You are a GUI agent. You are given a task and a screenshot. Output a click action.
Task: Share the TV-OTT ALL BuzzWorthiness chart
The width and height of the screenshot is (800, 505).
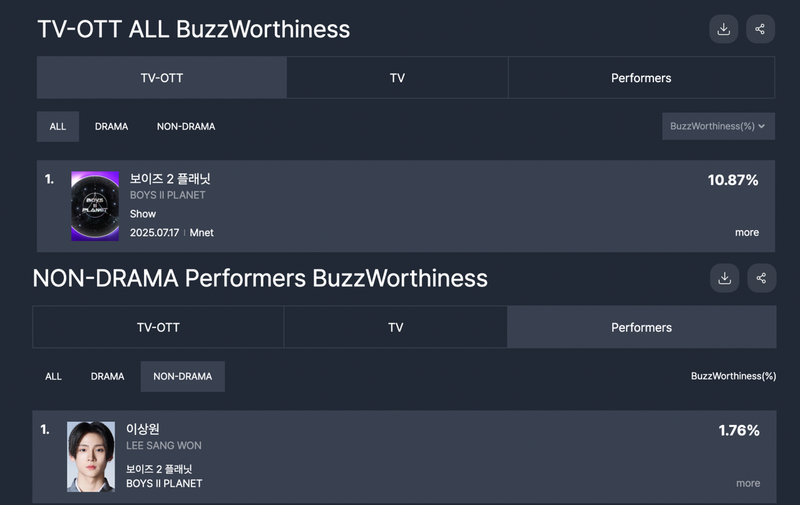tap(760, 29)
